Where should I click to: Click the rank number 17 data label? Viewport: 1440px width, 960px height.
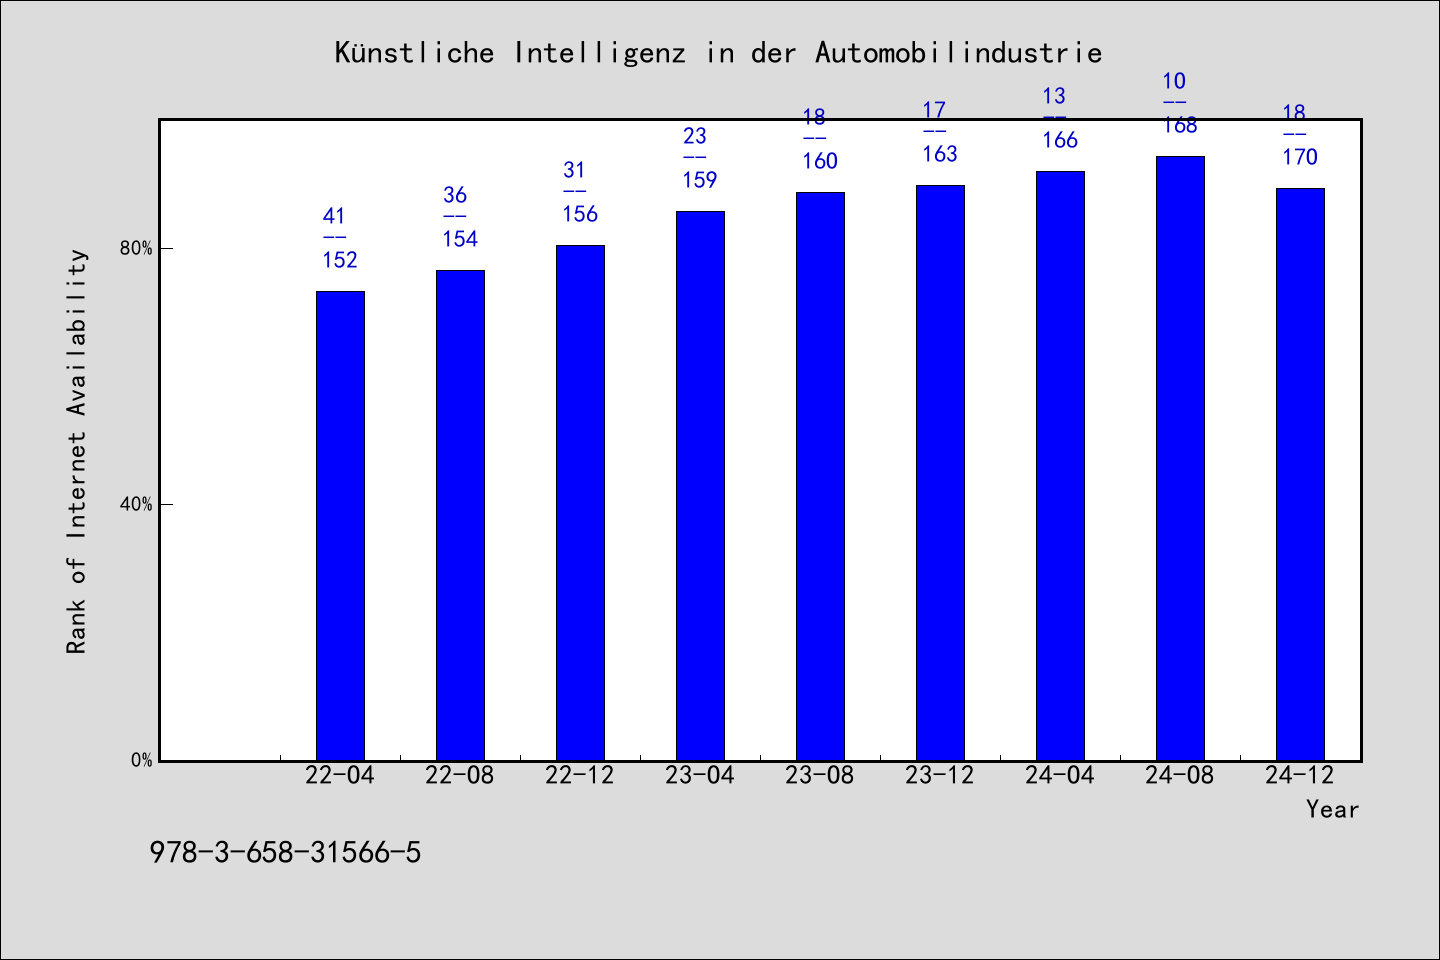[x=934, y=110]
